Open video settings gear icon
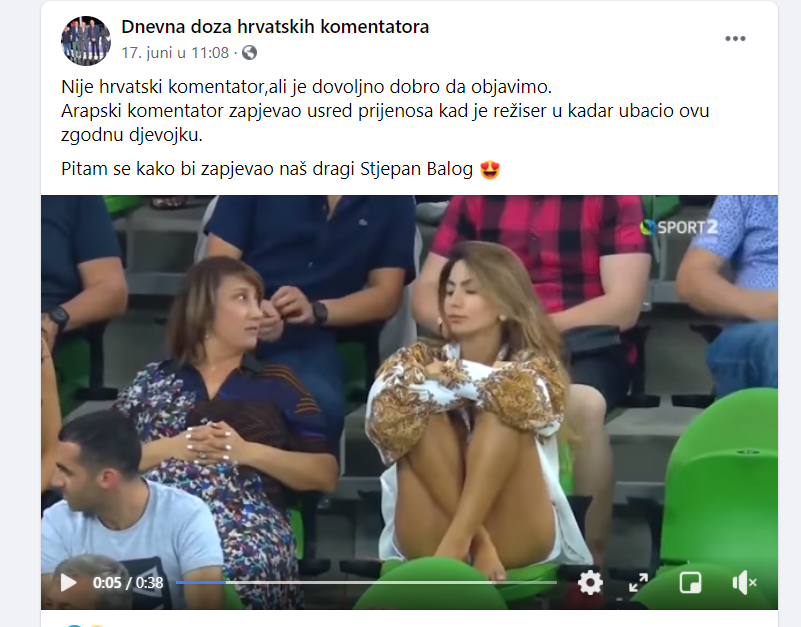The height and width of the screenshot is (627, 801). pyautogui.click(x=590, y=583)
